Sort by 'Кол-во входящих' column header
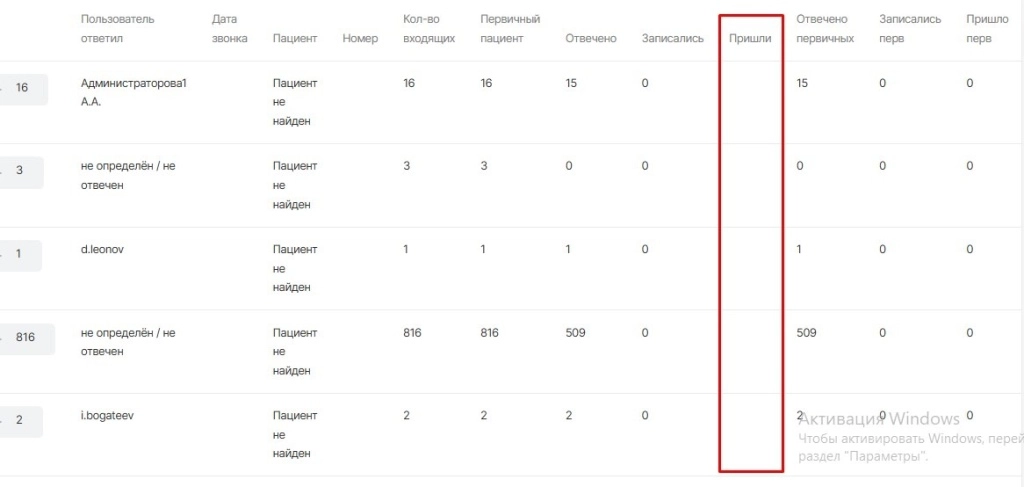 point(429,29)
